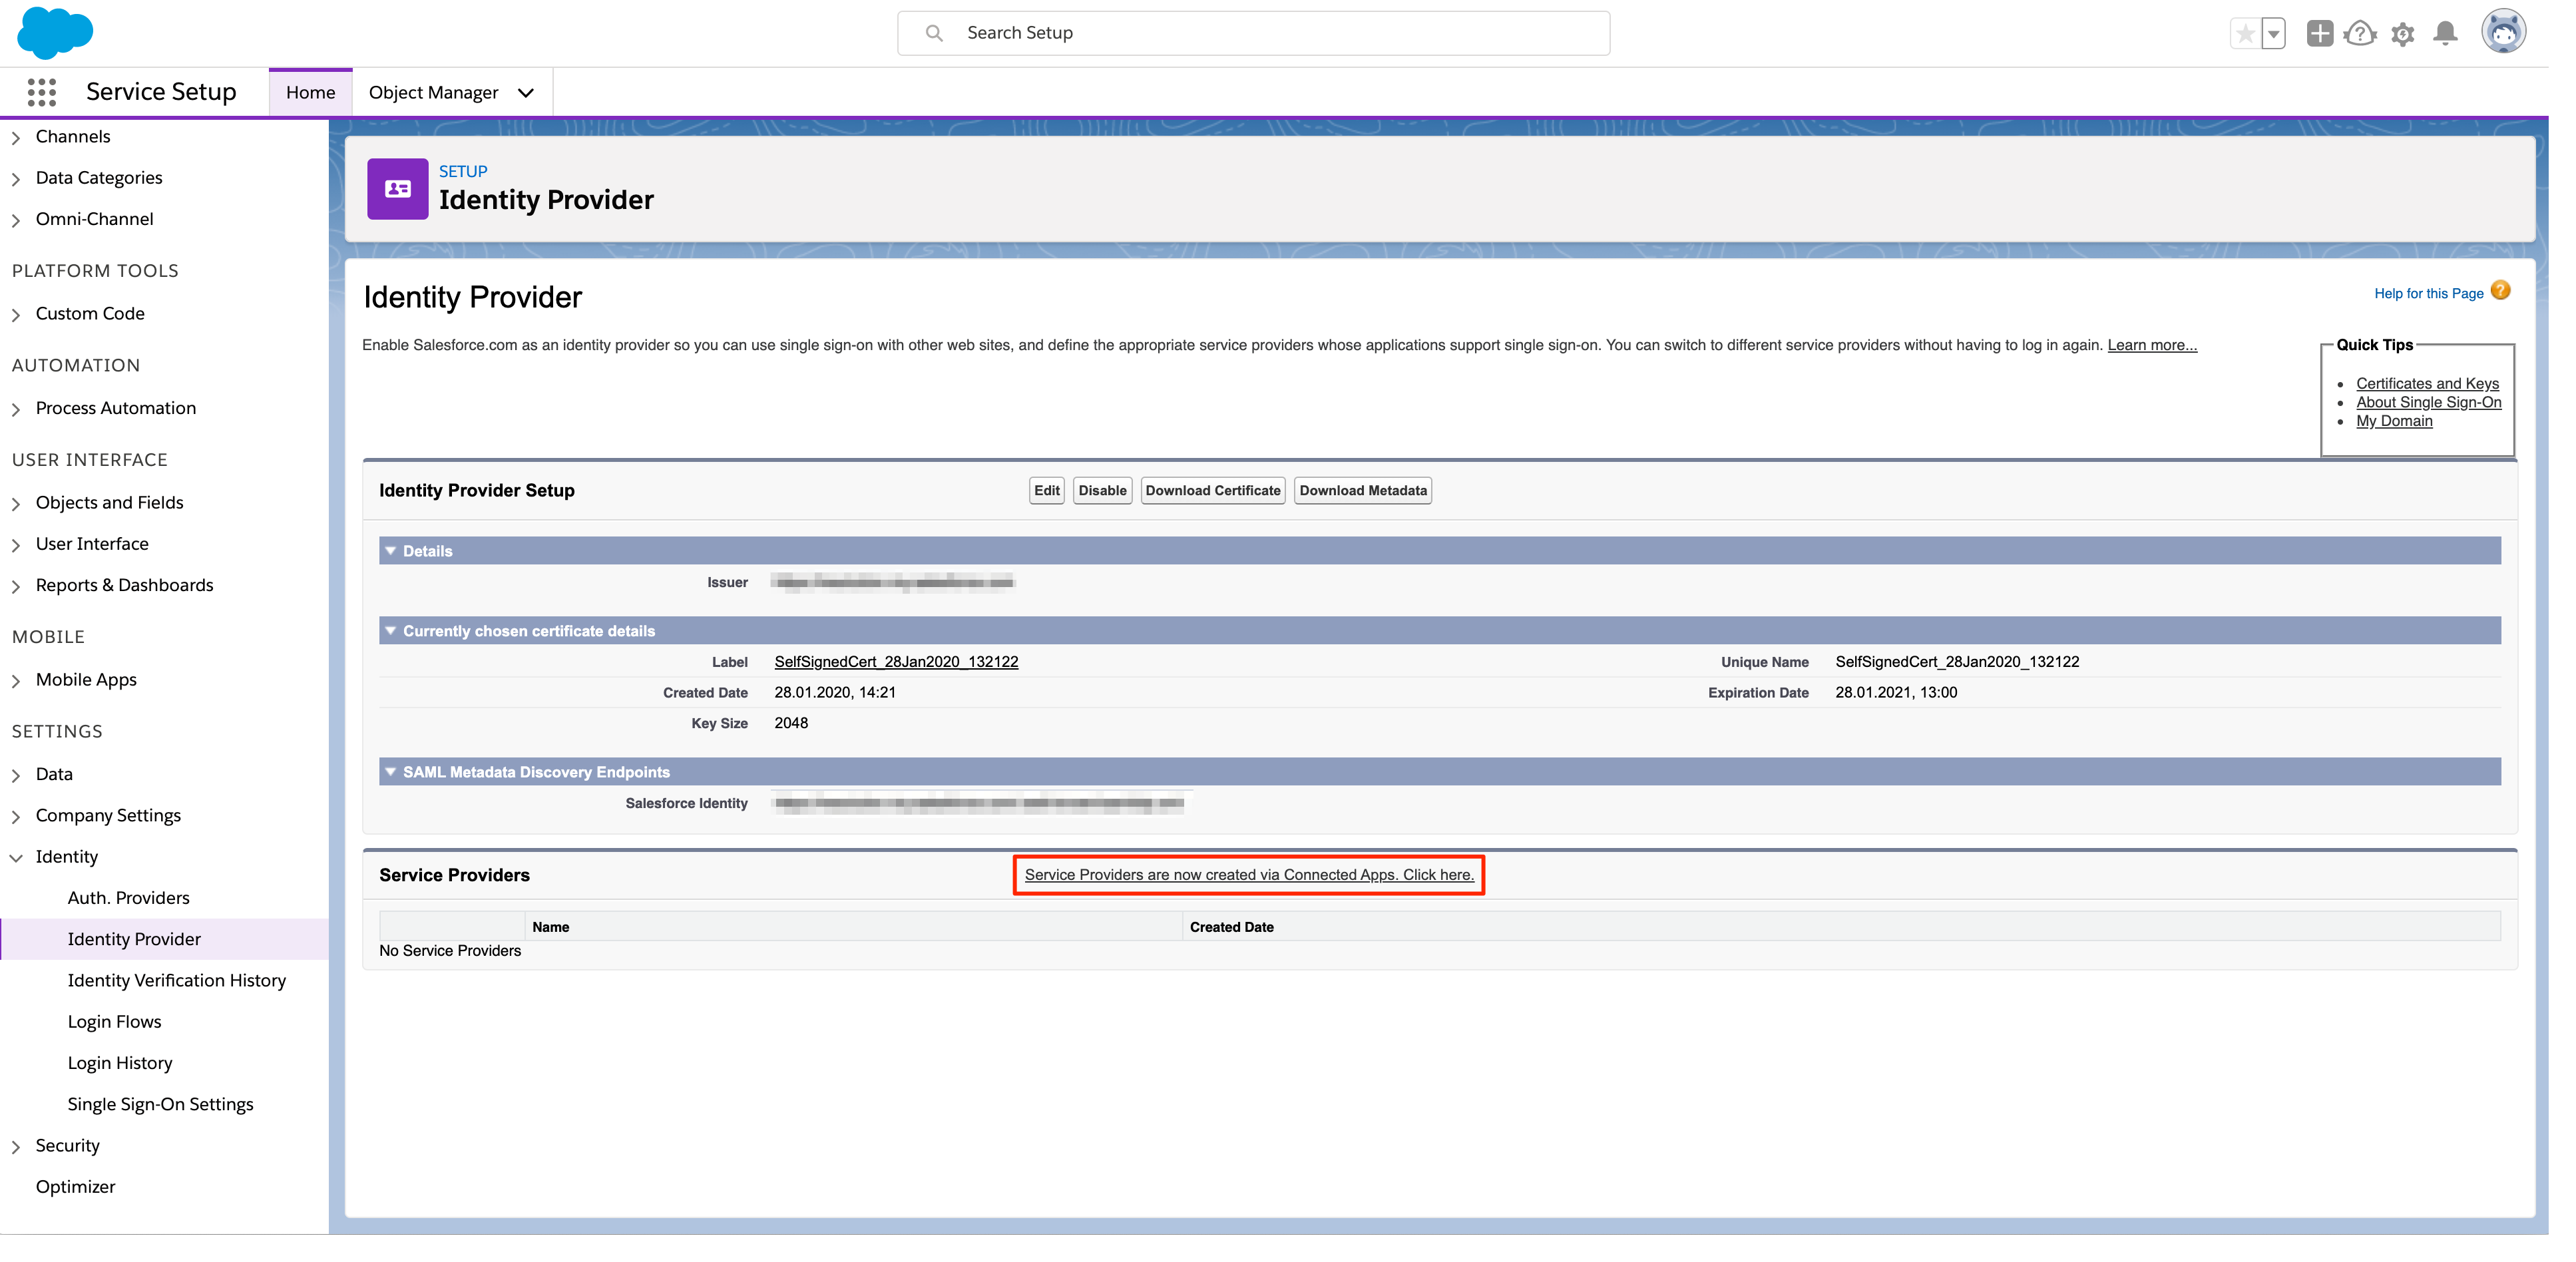Expand the Channels tree node
Image resolution: width=2576 pixels, height=1262 pixels.
[x=16, y=138]
